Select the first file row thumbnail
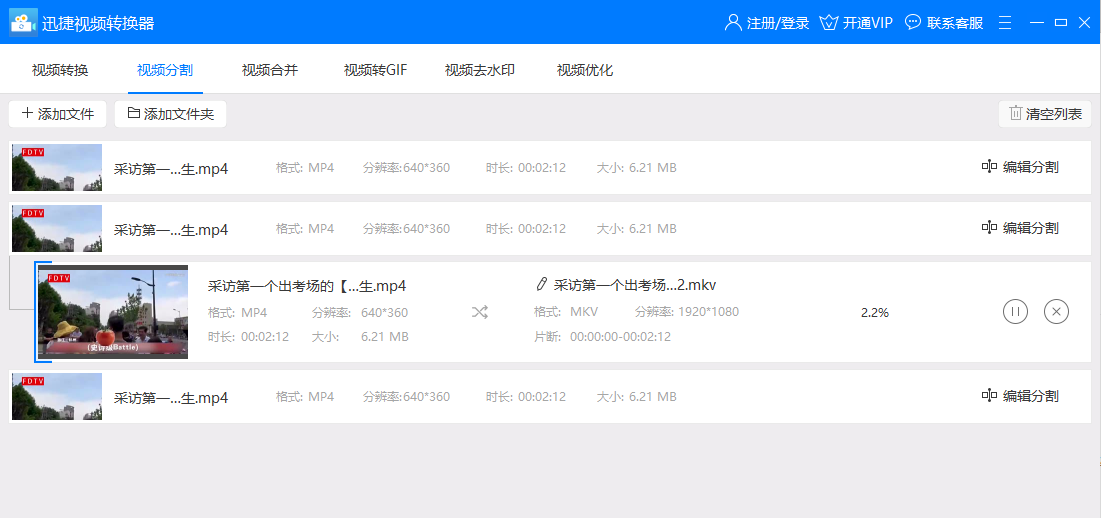Screen dimensions: 1101x518 pyautogui.click(x=57, y=168)
